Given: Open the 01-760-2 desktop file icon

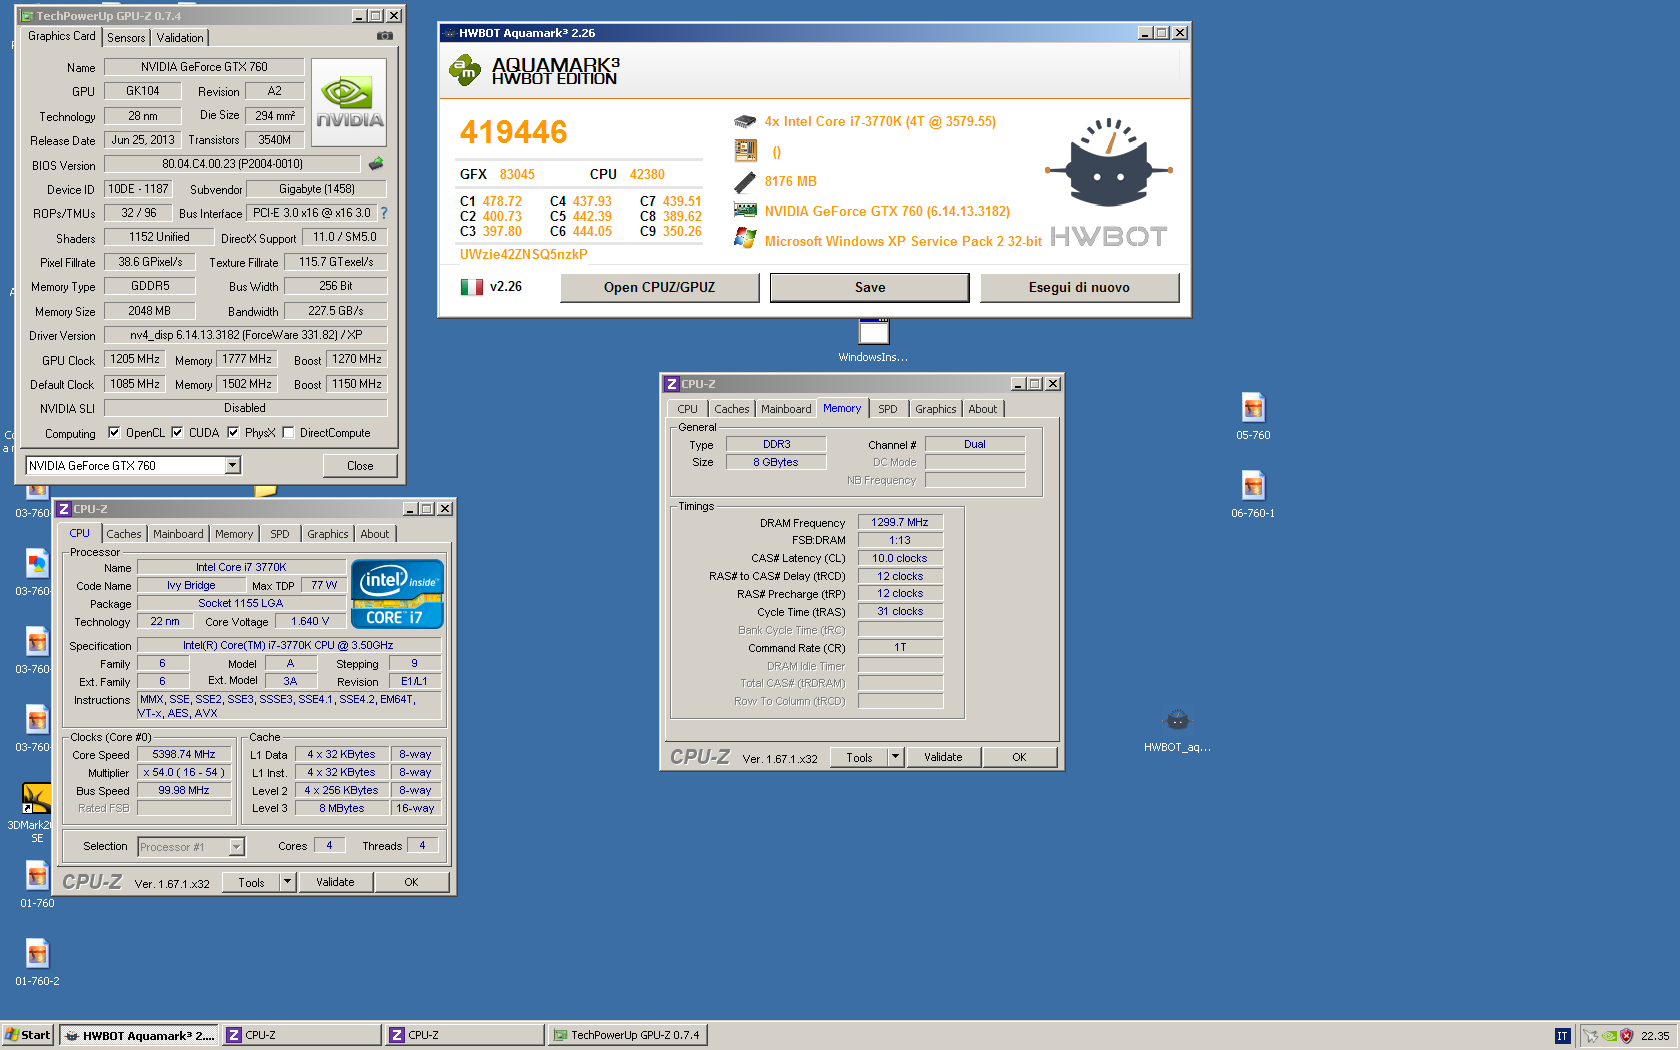Looking at the screenshot, I should coord(37,953).
